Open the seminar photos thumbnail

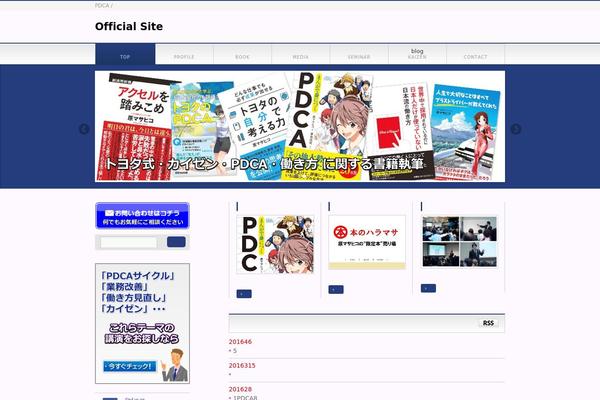pyautogui.click(x=460, y=242)
